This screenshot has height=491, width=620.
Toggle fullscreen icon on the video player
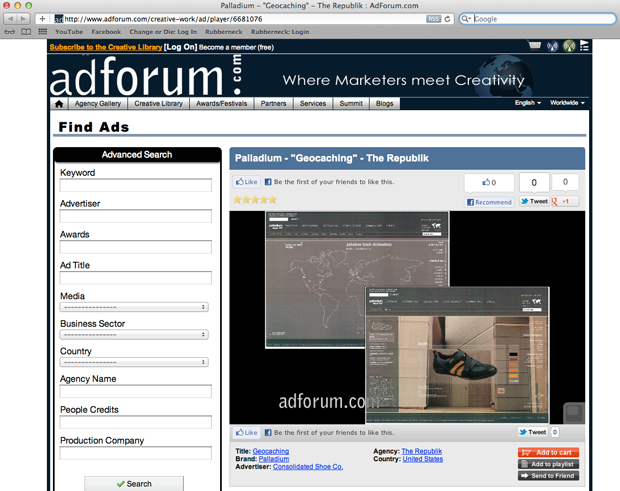point(573,413)
